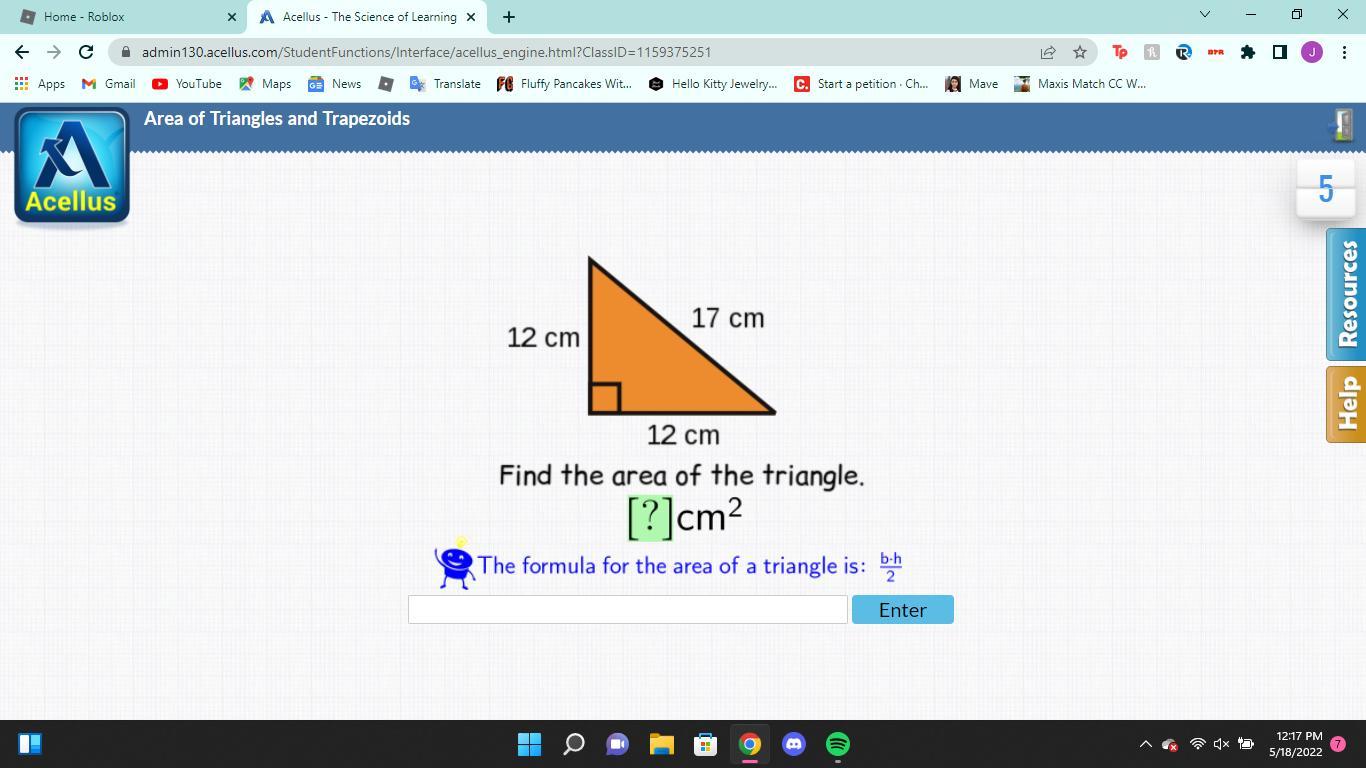Image resolution: width=1366 pixels, height=768 pixels.
Task: Submit answer with Enter button
Action: (902, 610)
